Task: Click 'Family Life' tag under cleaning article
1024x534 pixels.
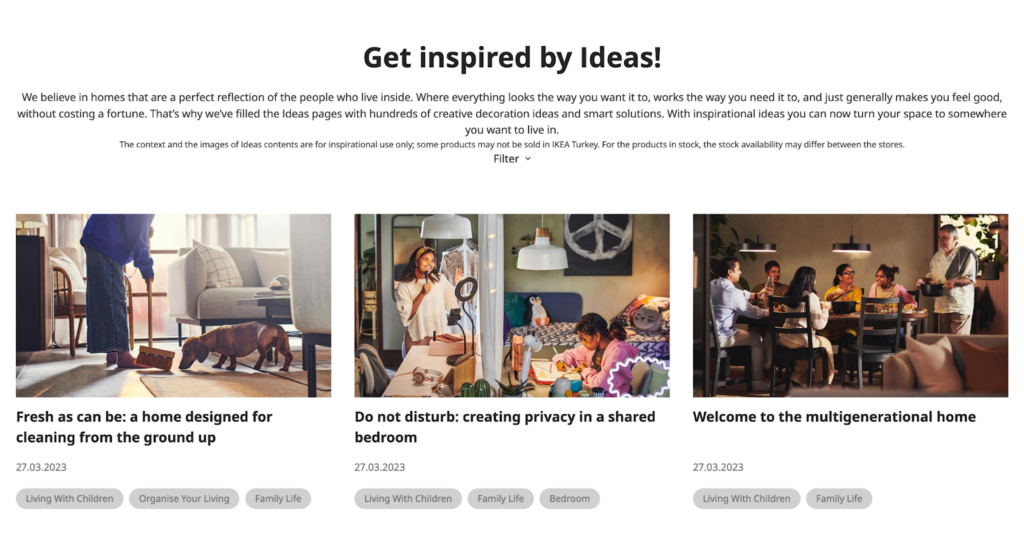Action: [x=278, y=499]
